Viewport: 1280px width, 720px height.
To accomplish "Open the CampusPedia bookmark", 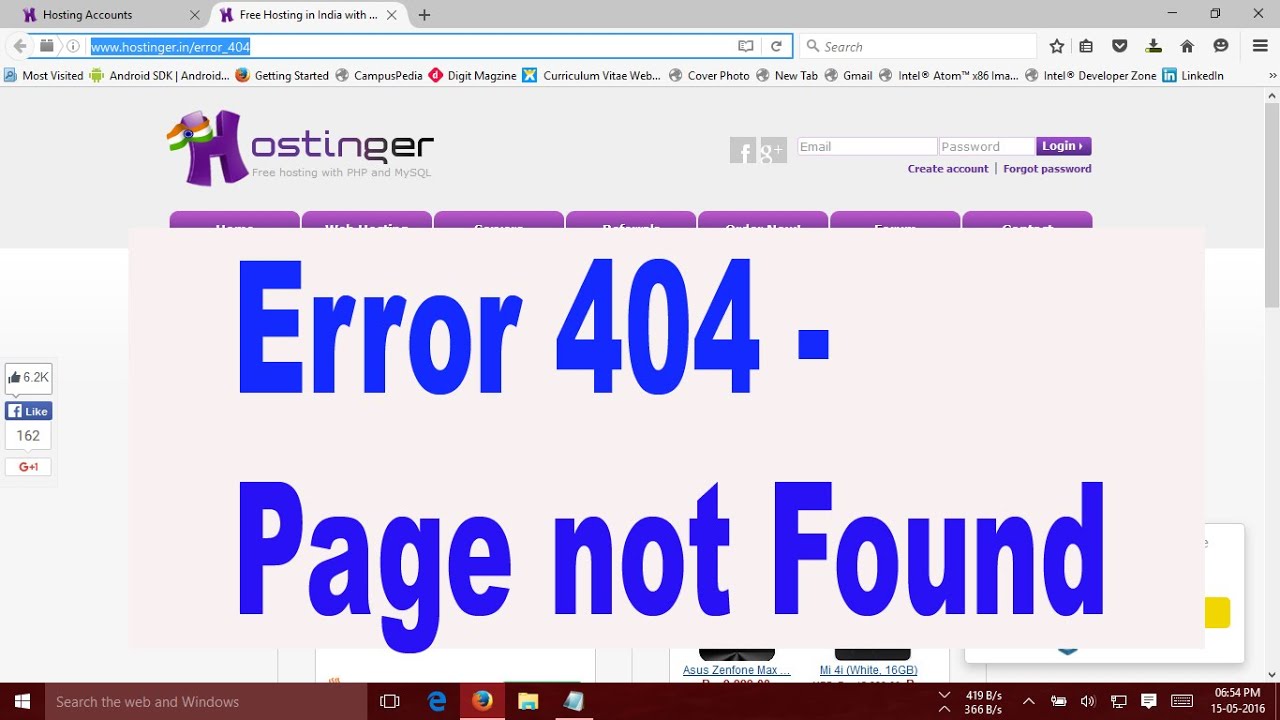I will tap(379, 75).
